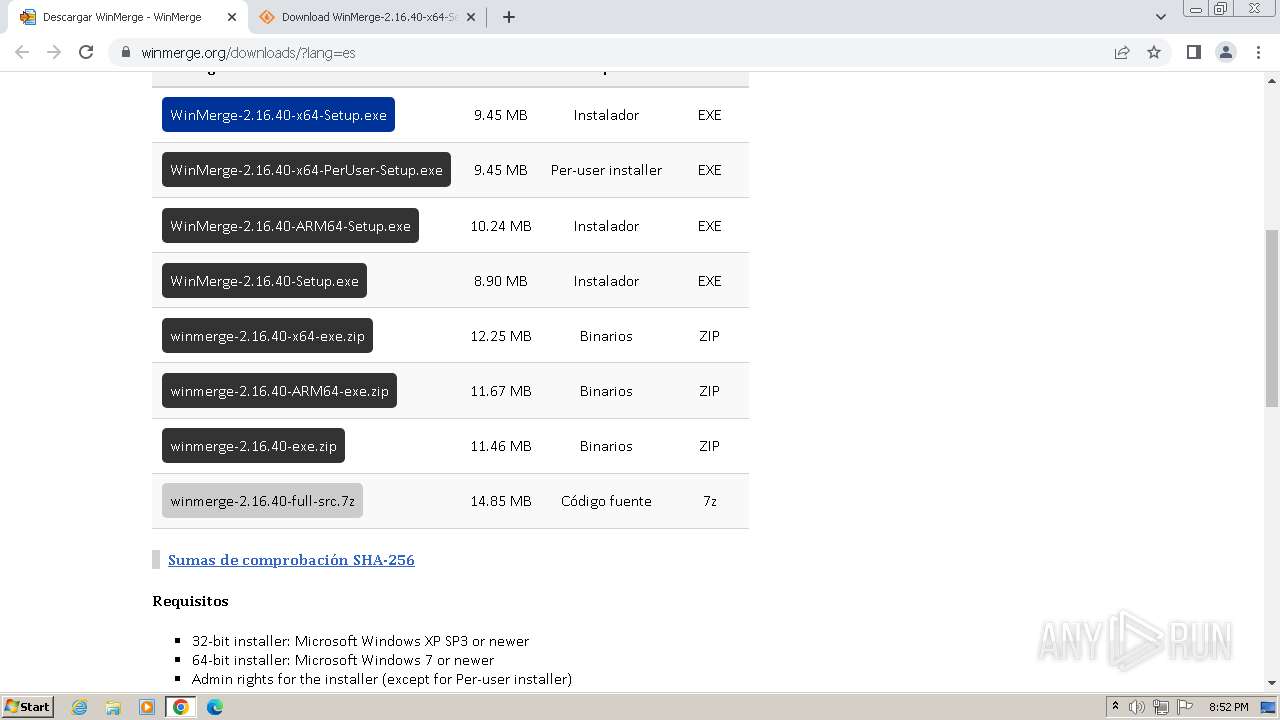This screenshot has height=720, width=1280.
Task: Open the Action Center flag icon
Action: [x=1185, y=707]
